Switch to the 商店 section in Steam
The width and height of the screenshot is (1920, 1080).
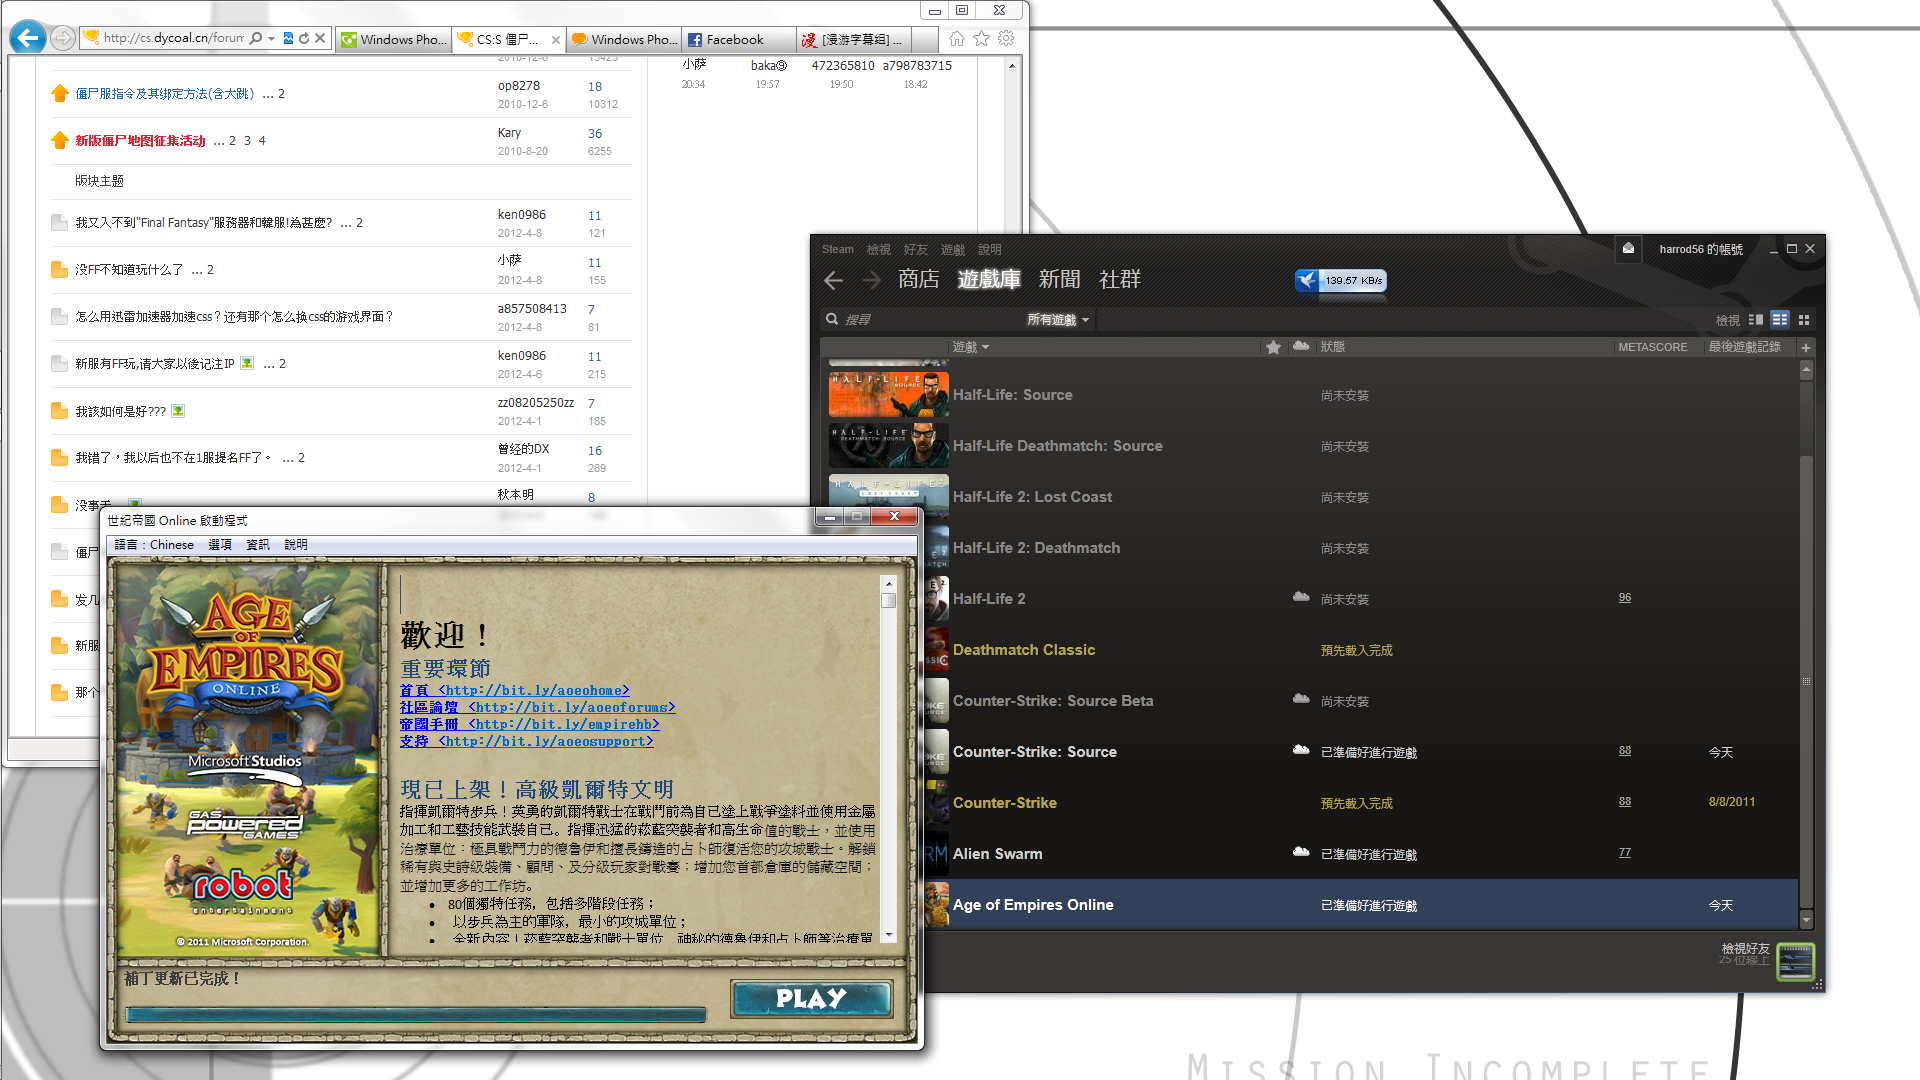point(918,279)
